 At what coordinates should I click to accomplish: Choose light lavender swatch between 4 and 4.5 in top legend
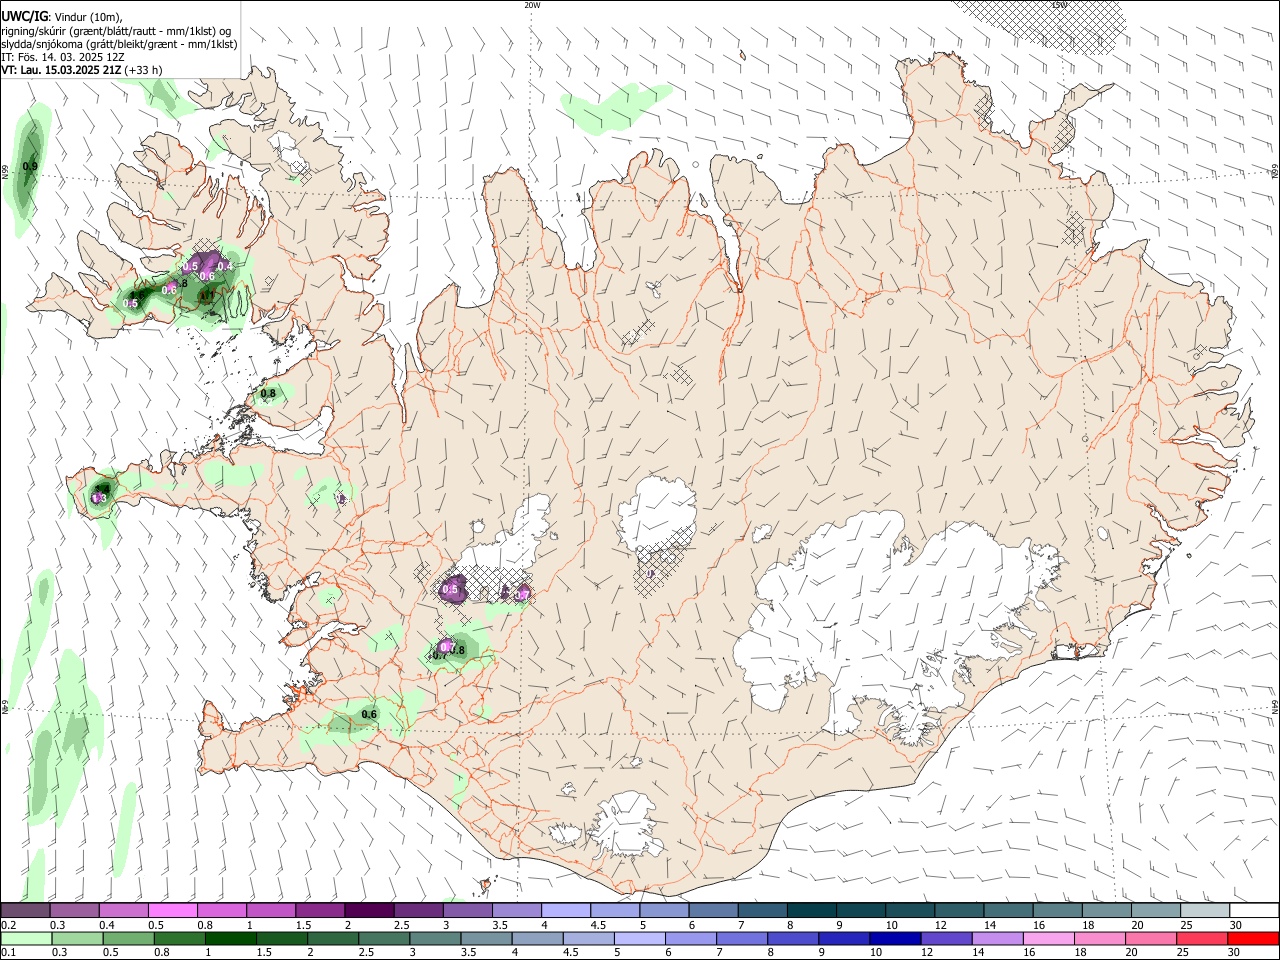coord(565,910)
